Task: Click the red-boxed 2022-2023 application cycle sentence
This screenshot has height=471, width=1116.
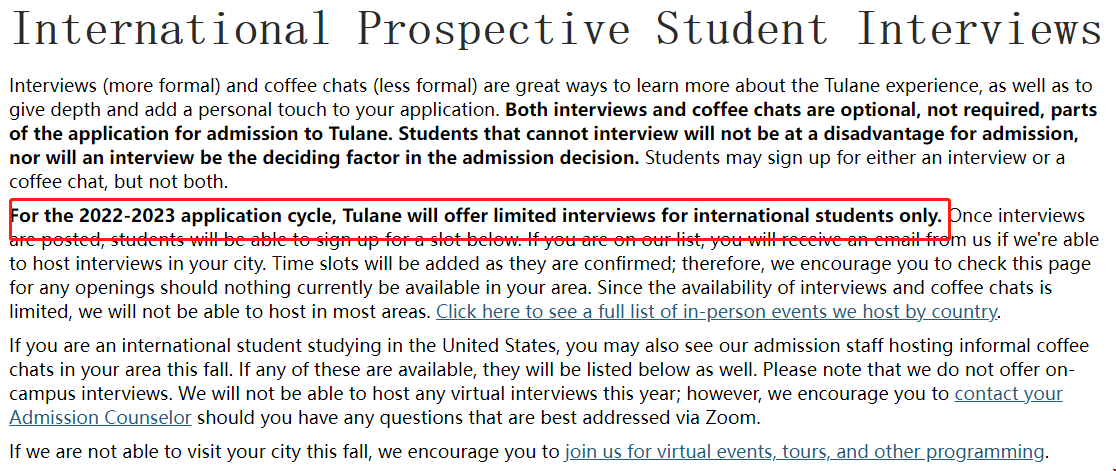Action: pos(476,216)
